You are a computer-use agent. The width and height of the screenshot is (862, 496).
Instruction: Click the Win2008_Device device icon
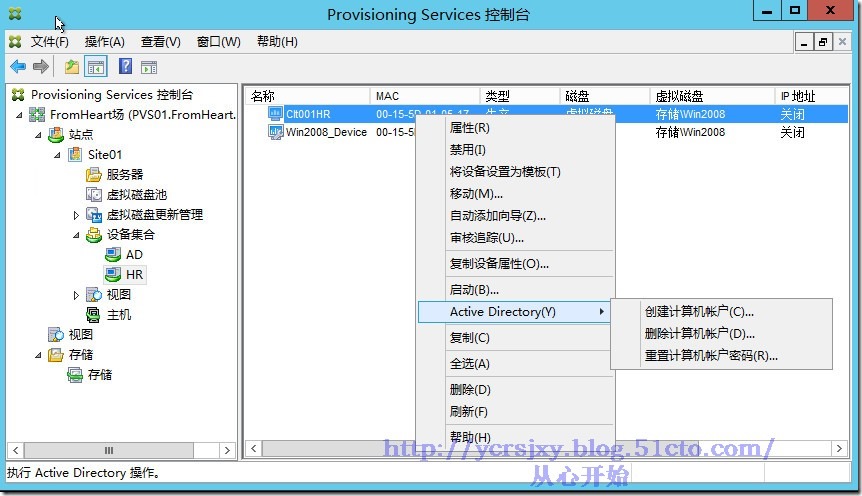pos(275,132)
